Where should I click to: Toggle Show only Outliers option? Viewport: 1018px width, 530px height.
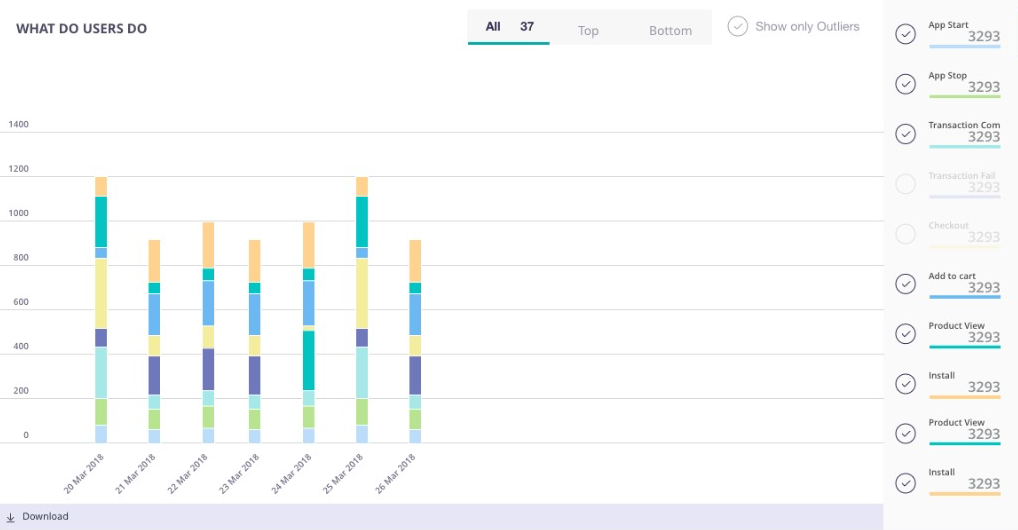tap(738, 26)
